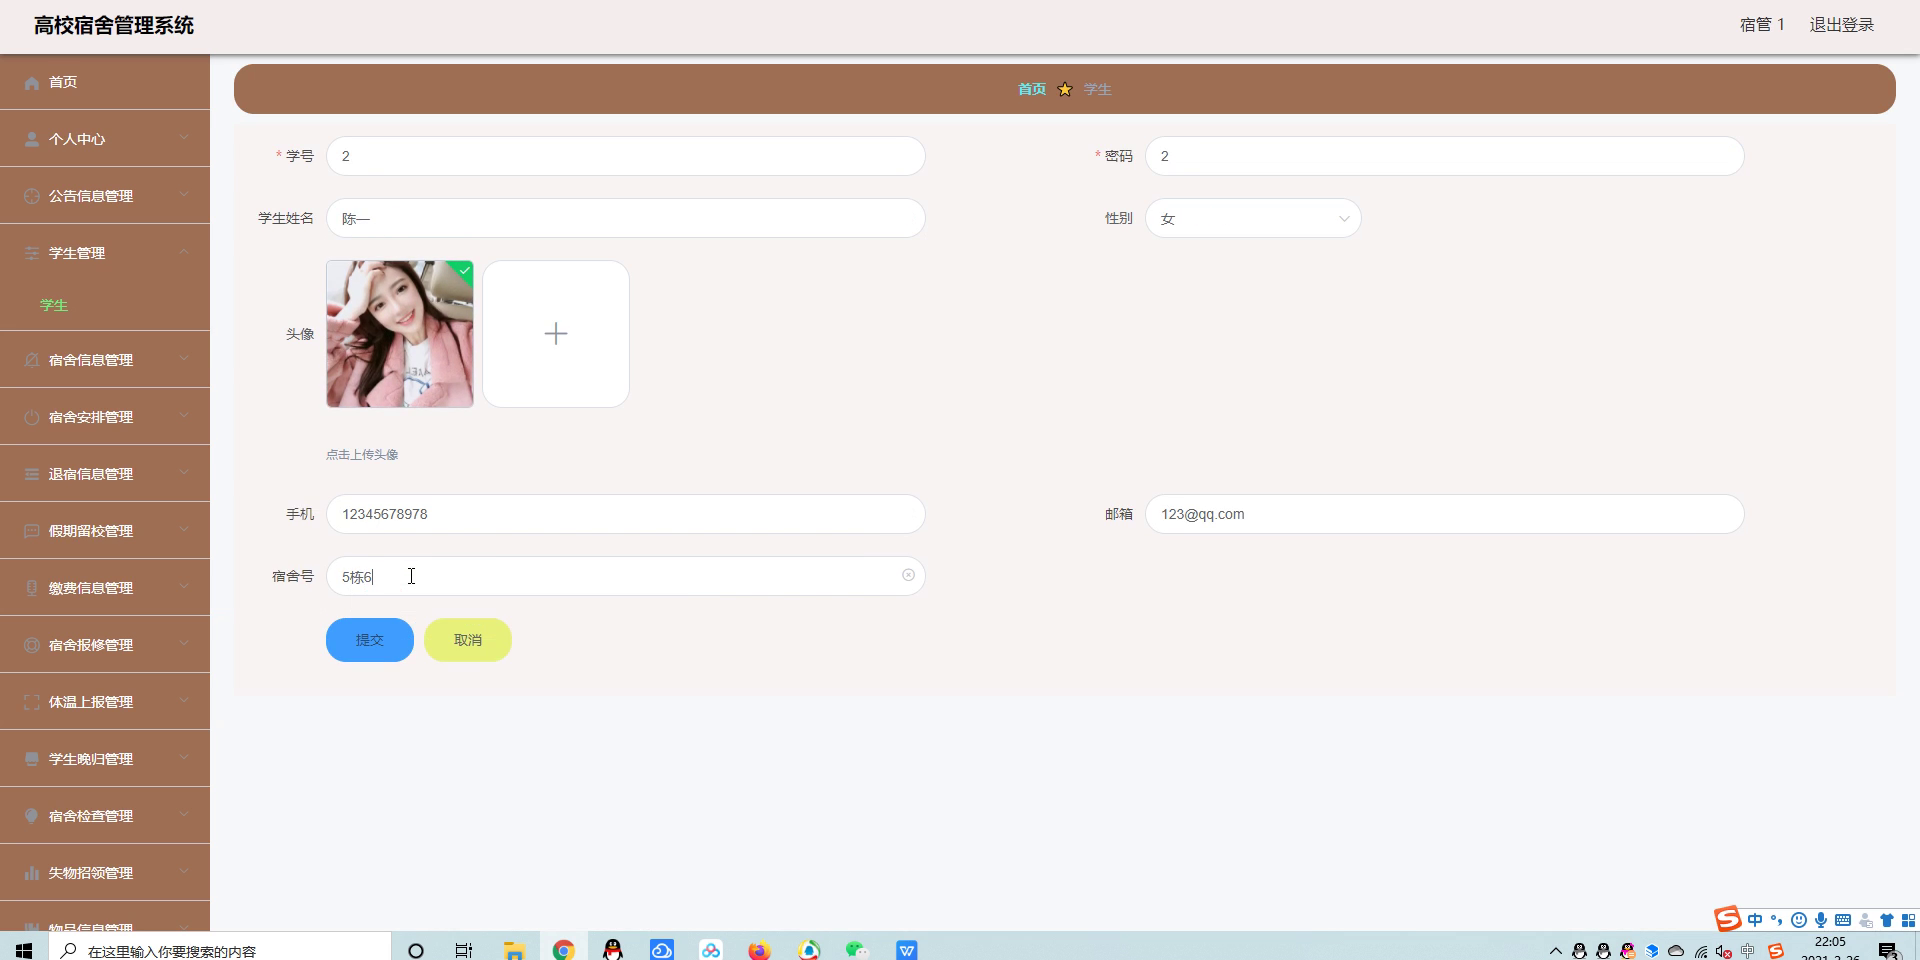This screenshot has width=1920, height=960.
Task: Open Sogou IME skin shirt icon
Action: [1887, 920]
